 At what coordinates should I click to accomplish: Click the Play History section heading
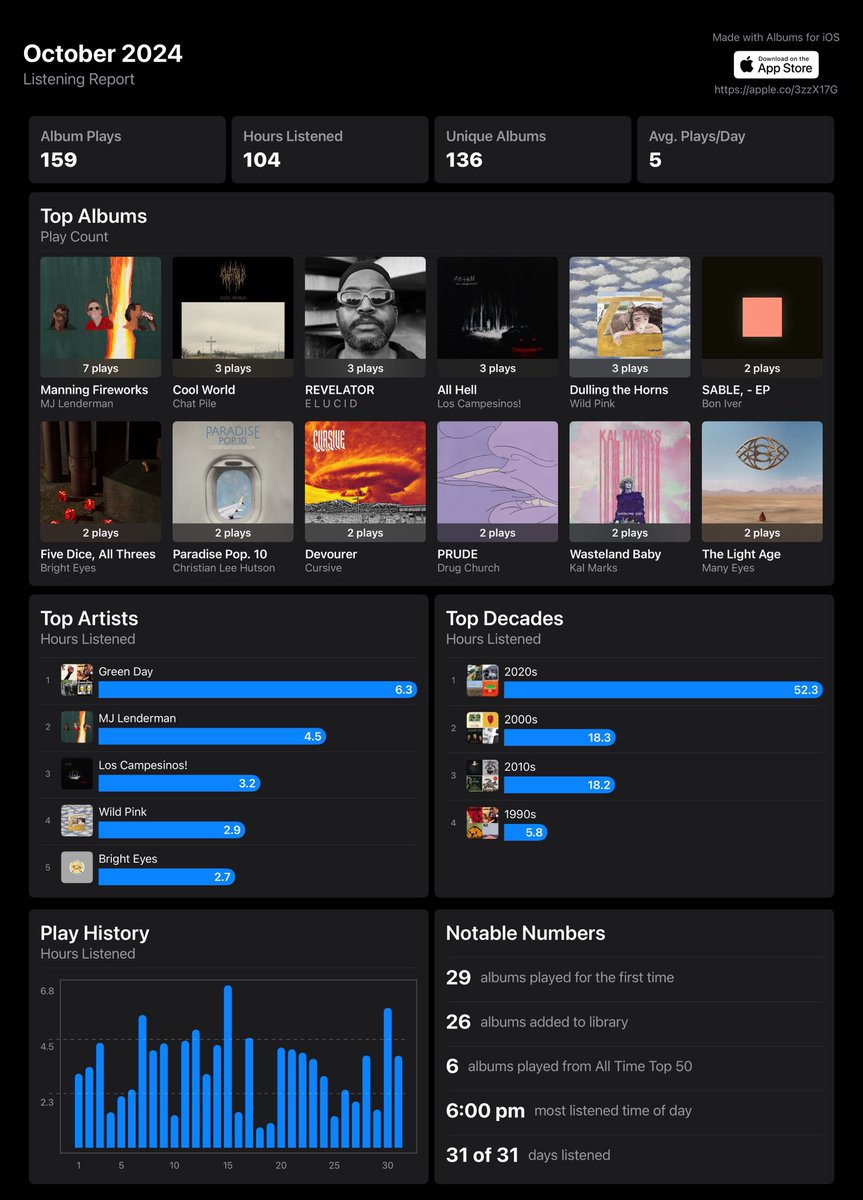click(95, 933)
